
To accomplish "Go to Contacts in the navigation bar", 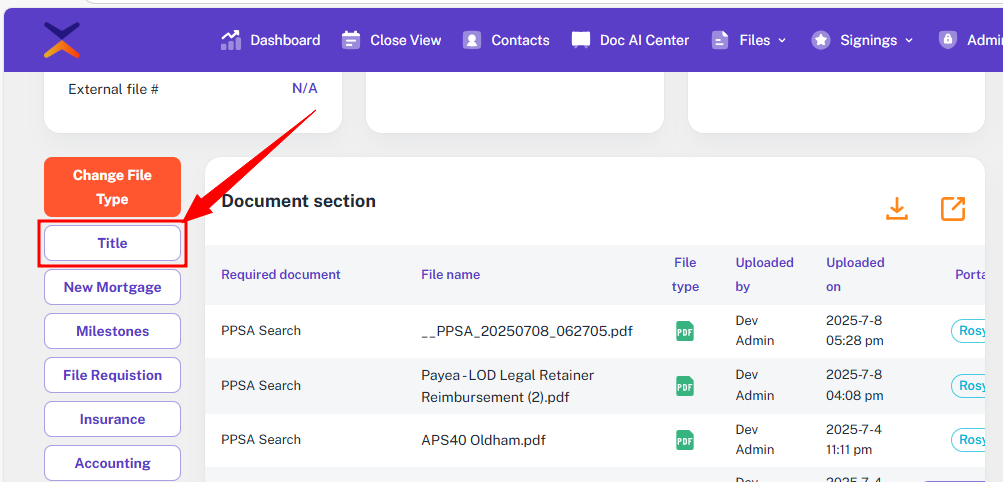I will coord(507,40).
